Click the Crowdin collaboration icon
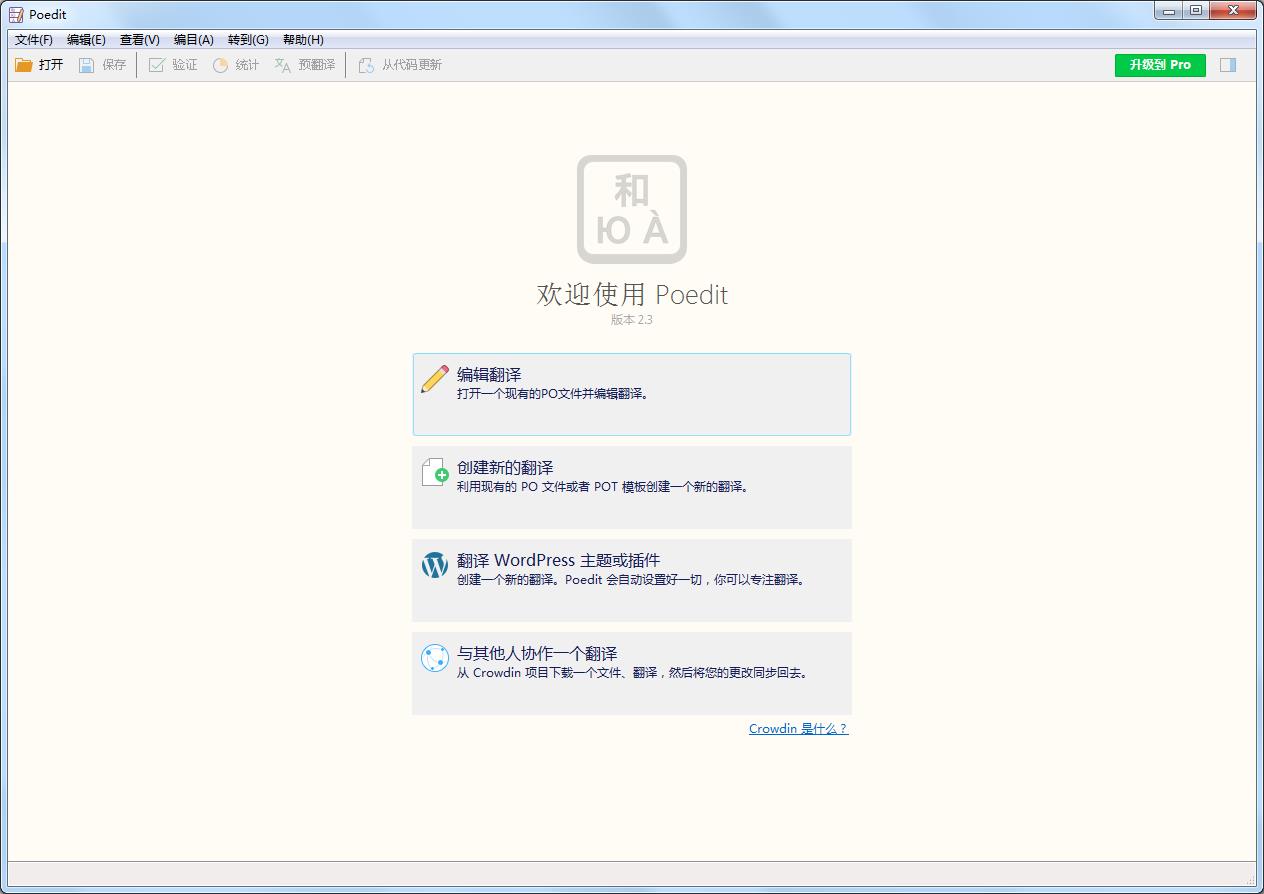Screen dimensions: 1264x894 pyautogui.click(x=435, y=658)
